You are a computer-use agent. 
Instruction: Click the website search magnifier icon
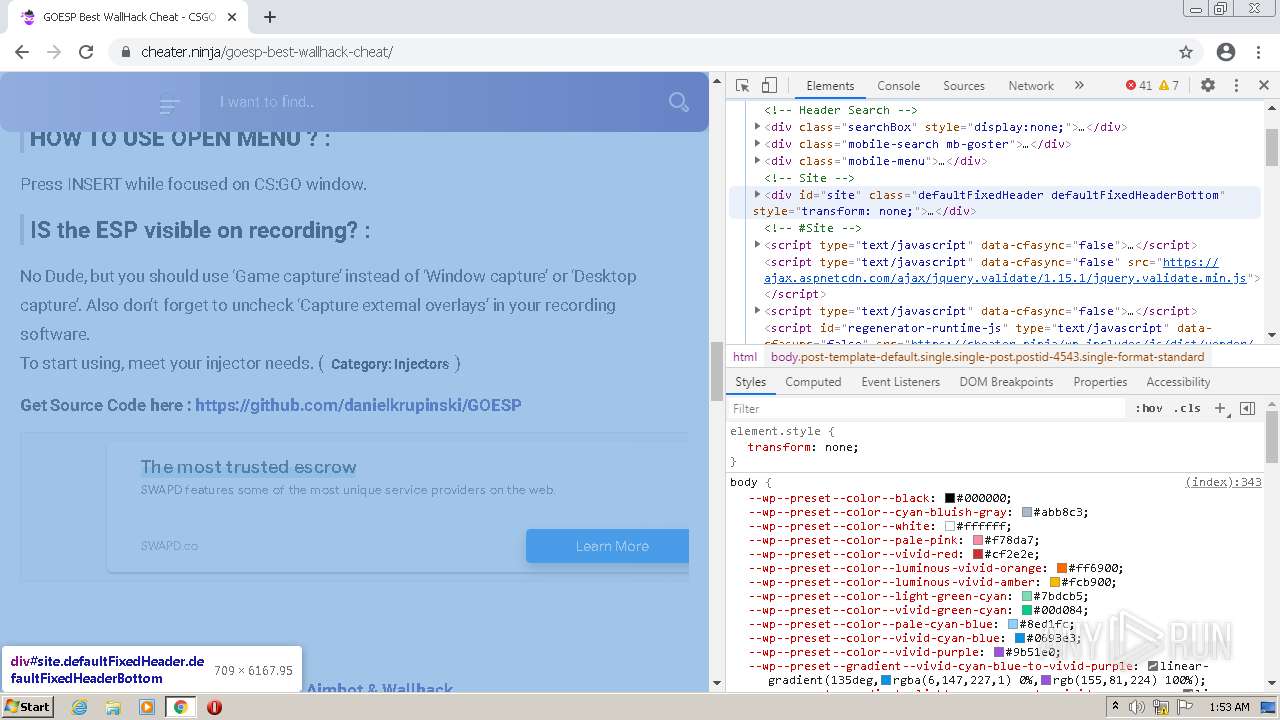click(x=679, y=102)
